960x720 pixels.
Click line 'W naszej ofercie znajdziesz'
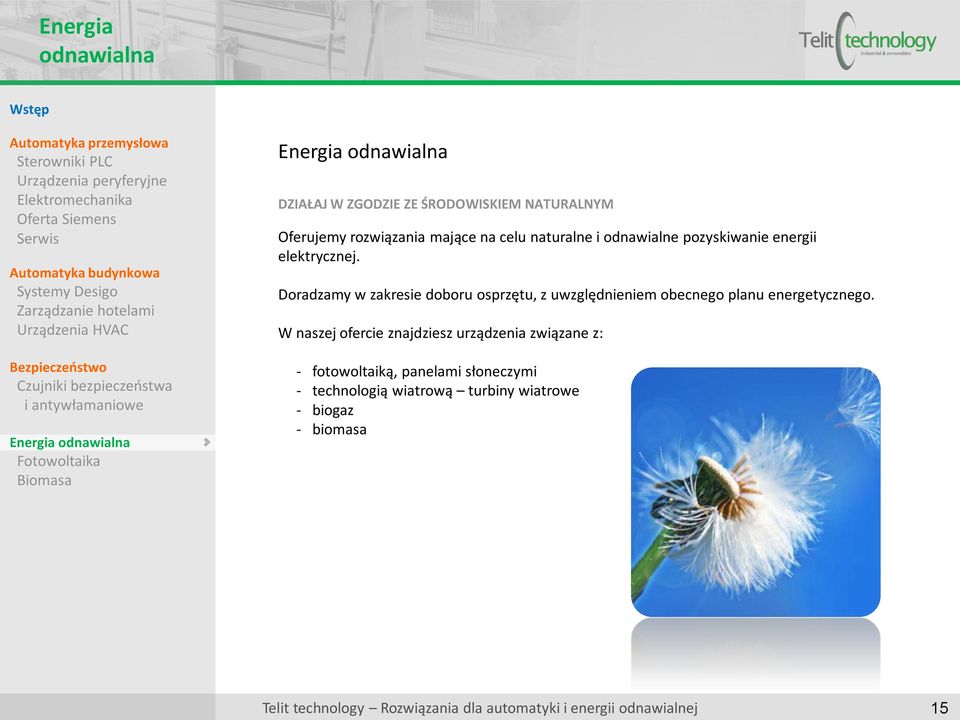click(x=441, y=334)
